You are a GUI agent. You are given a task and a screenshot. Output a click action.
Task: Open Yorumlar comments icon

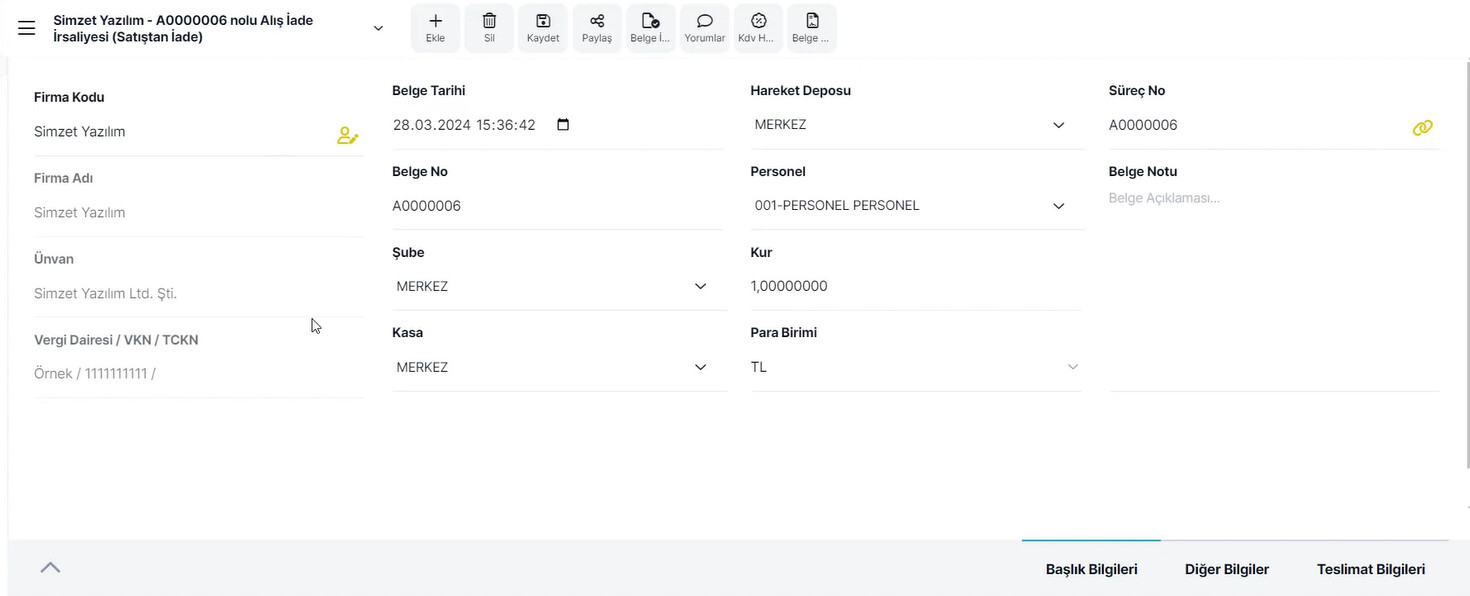tap(705, 21)
